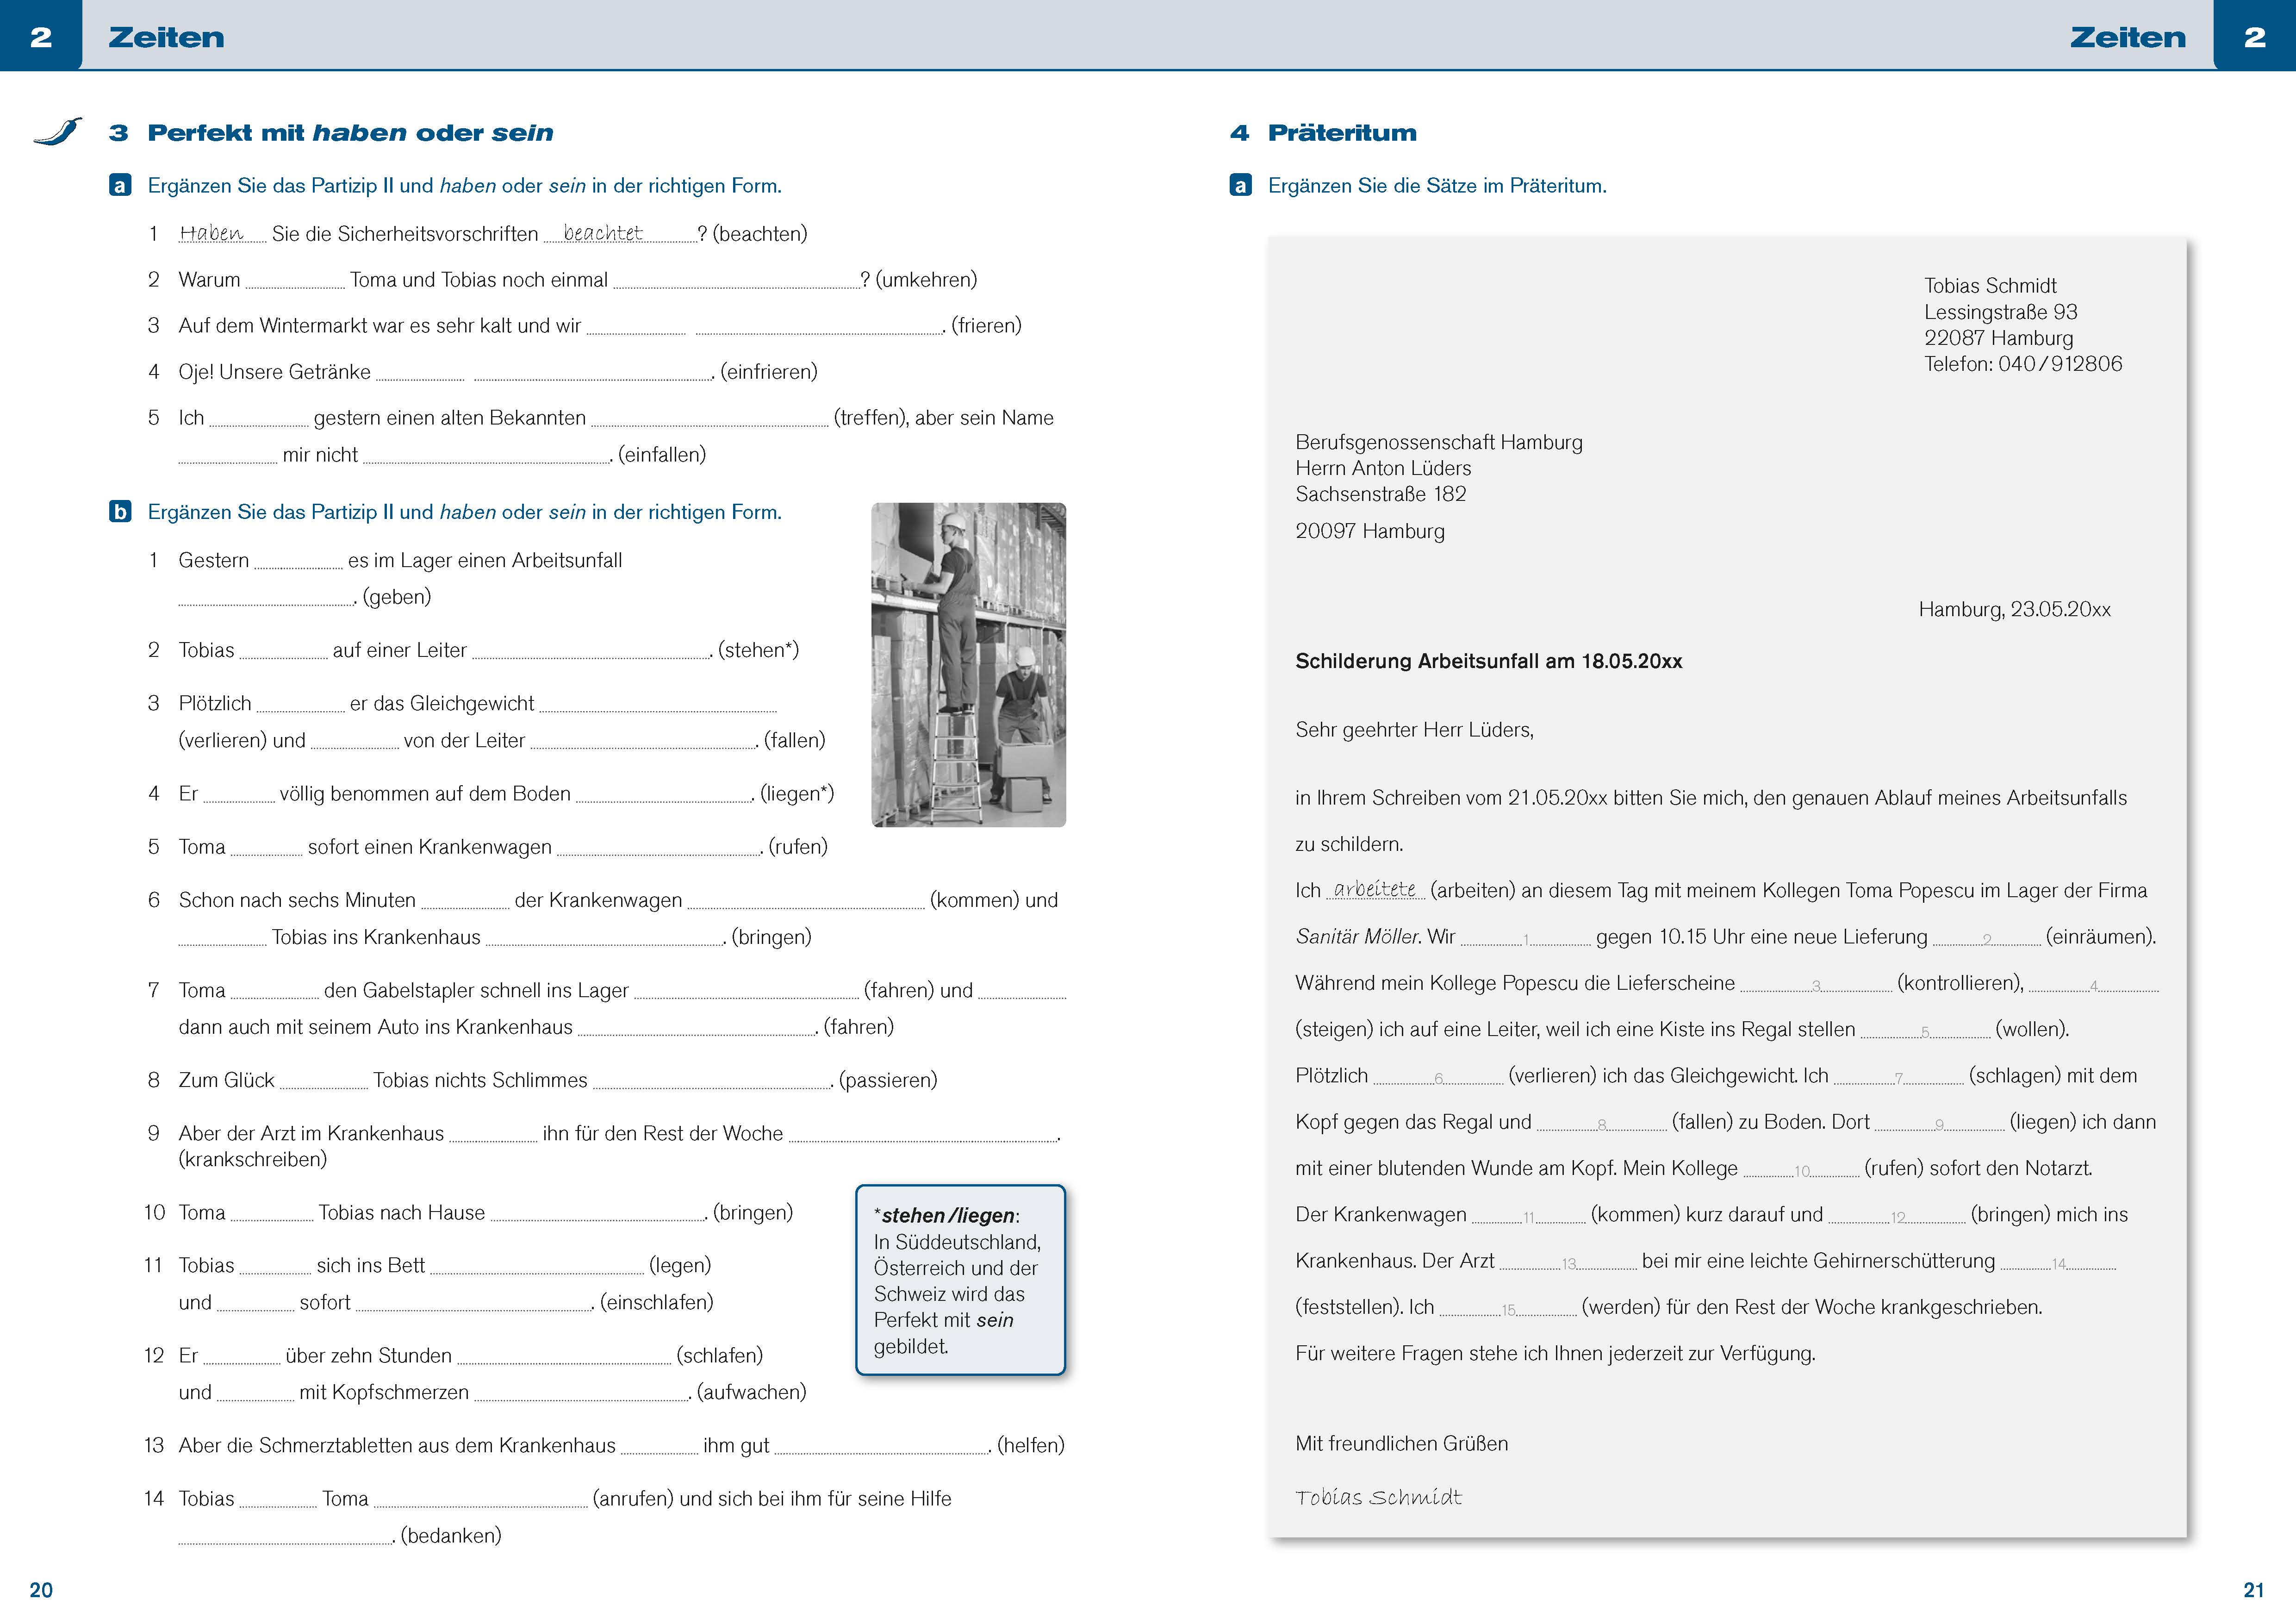
Task: Click the blue 'b' marker in exercise 3
Action: (120, 512)
